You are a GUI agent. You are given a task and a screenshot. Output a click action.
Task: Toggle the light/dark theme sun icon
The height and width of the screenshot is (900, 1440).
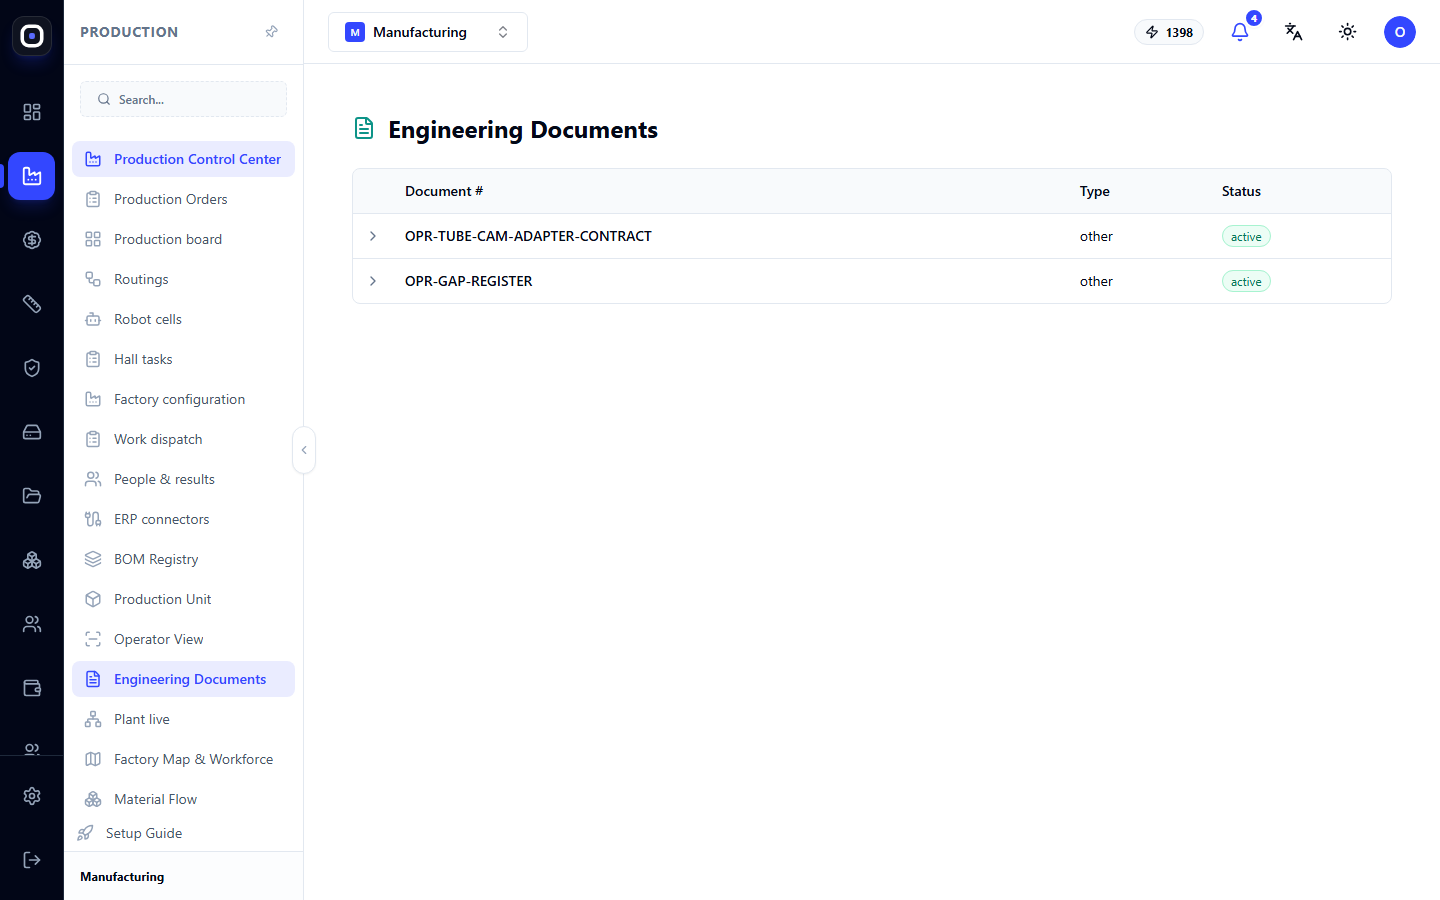pyautogui.click(x=1348, y=32)
